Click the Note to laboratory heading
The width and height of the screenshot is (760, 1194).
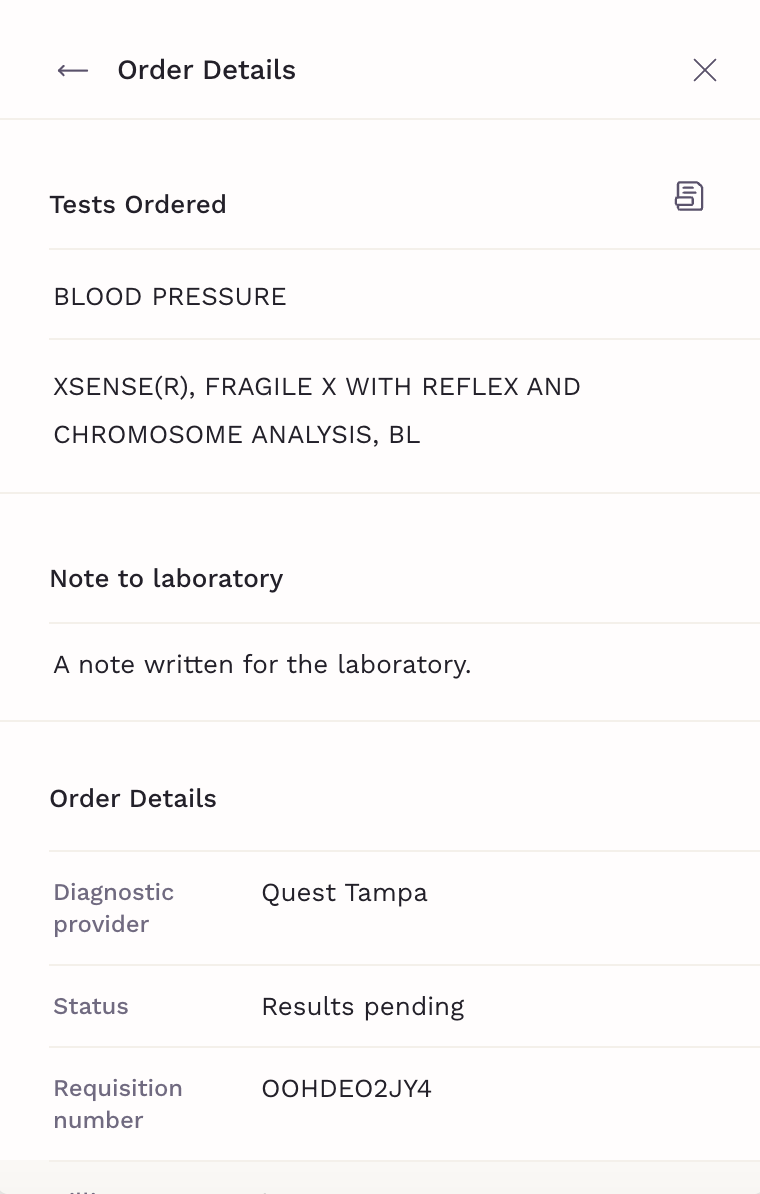166,579
